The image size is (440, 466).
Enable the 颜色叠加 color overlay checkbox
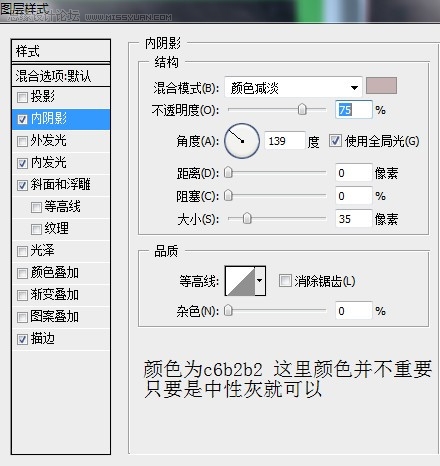pyautogui.click(x=22, y=273)
